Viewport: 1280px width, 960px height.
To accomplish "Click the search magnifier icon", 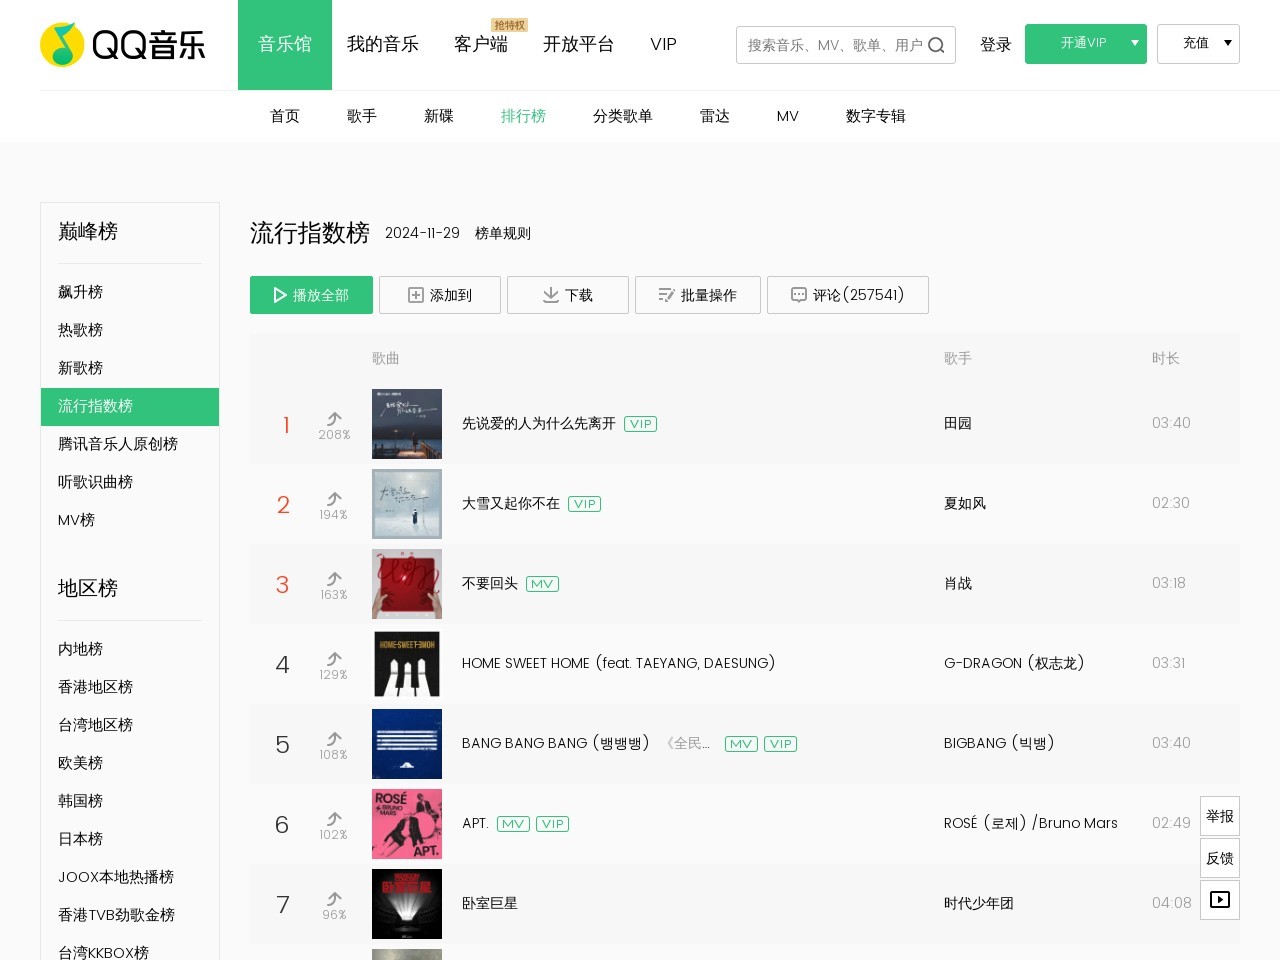I will point(936,45).
